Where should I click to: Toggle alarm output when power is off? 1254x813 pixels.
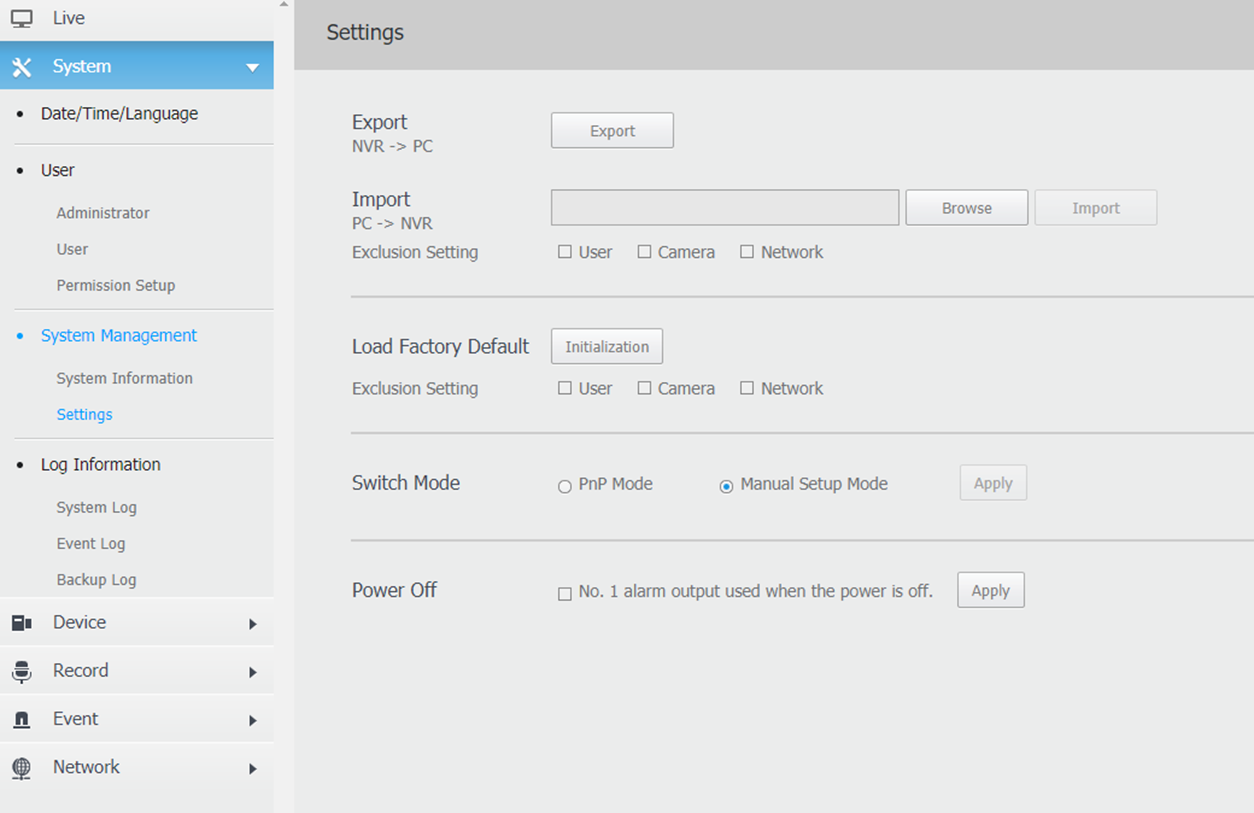click(x=565, y=594)
